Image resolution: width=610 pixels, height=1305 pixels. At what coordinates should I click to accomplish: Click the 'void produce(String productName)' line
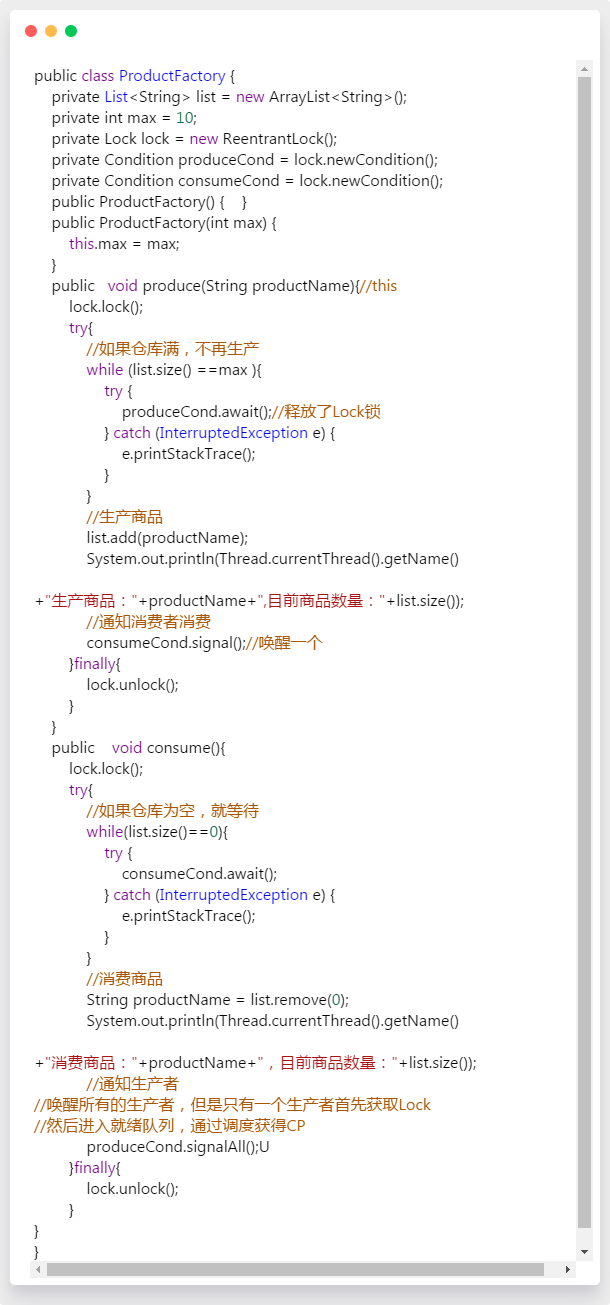(224, 286)
